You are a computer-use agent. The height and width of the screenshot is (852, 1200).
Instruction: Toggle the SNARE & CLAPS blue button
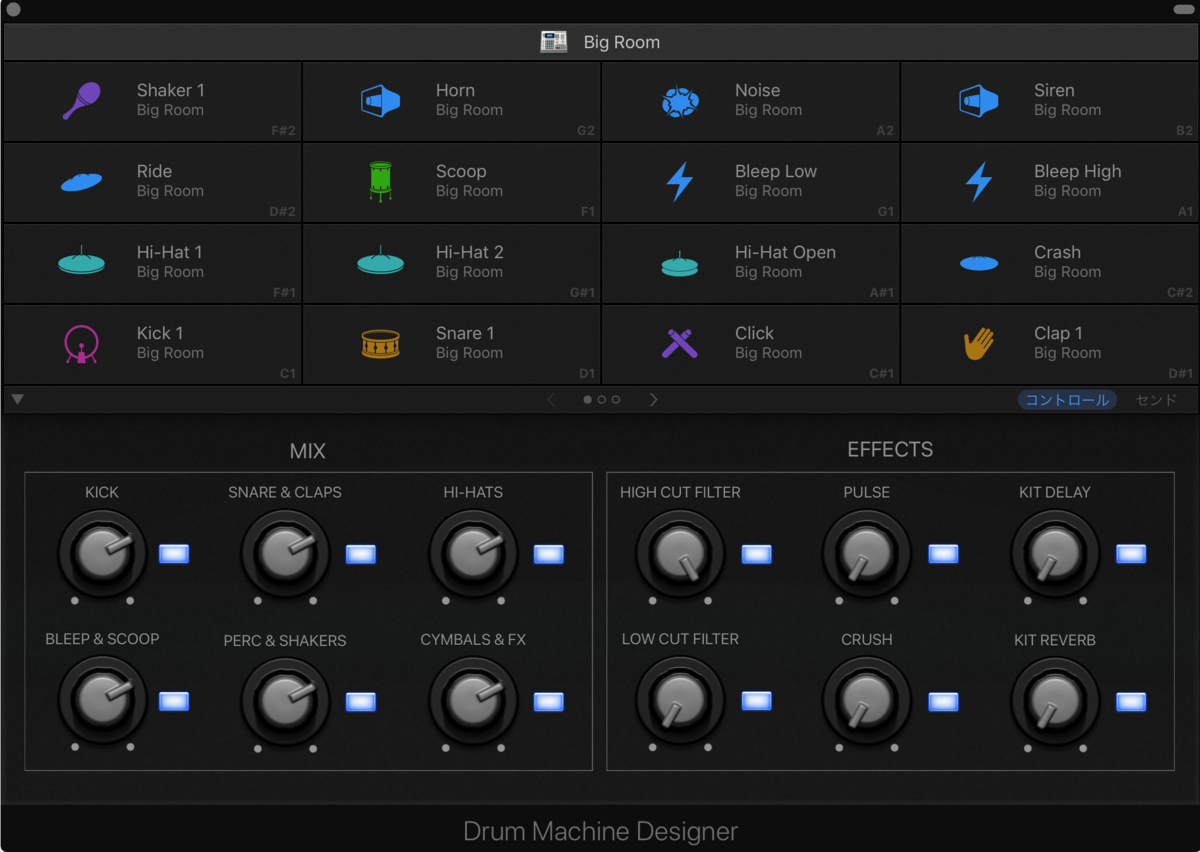[361, 554]
